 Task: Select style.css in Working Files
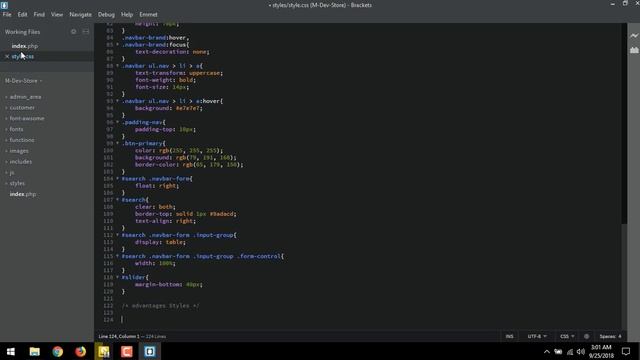(x=23, y=56)
